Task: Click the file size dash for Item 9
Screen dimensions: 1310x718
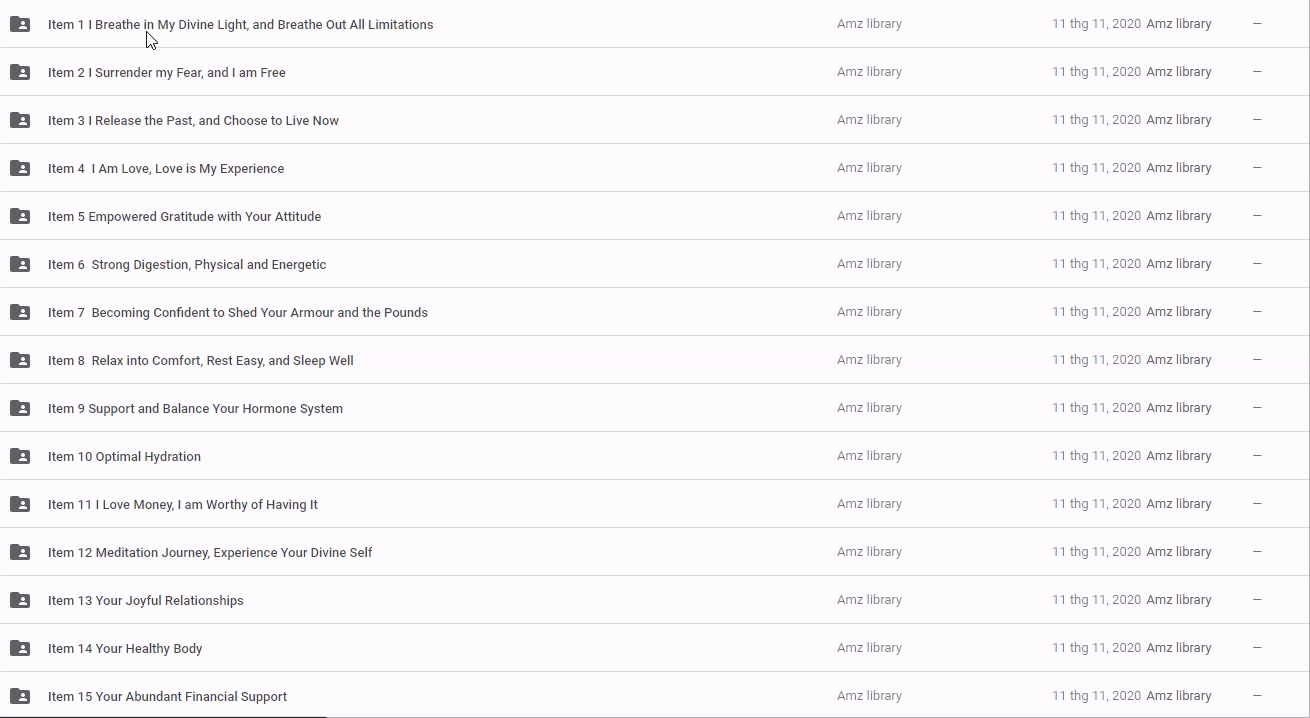Action: tap(1257, 408)
